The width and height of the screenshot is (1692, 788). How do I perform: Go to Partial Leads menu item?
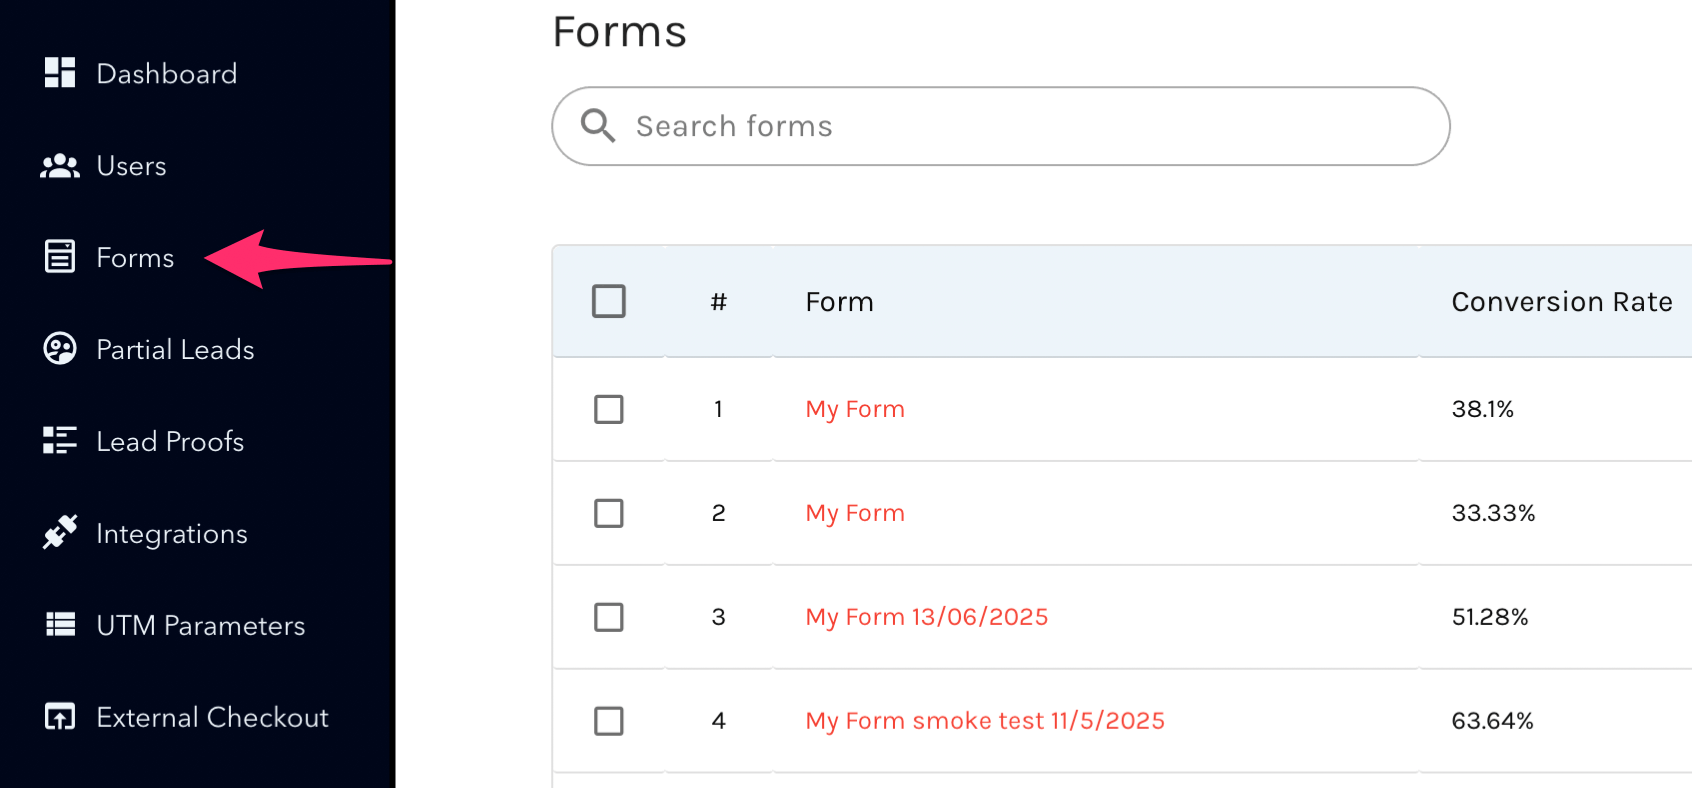[175, 349]
